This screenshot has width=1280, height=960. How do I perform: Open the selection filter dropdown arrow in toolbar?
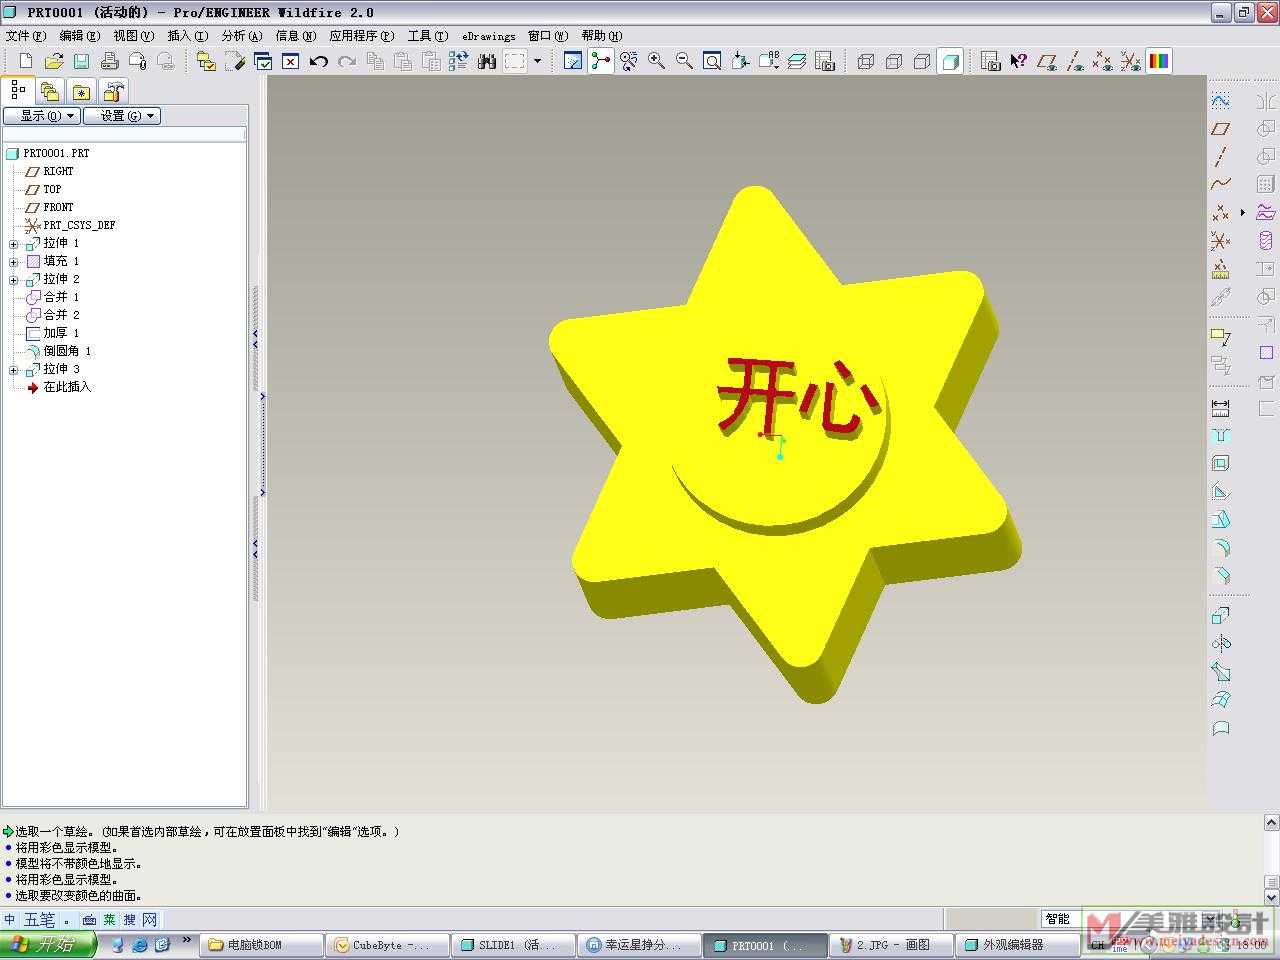coord(537,61)
